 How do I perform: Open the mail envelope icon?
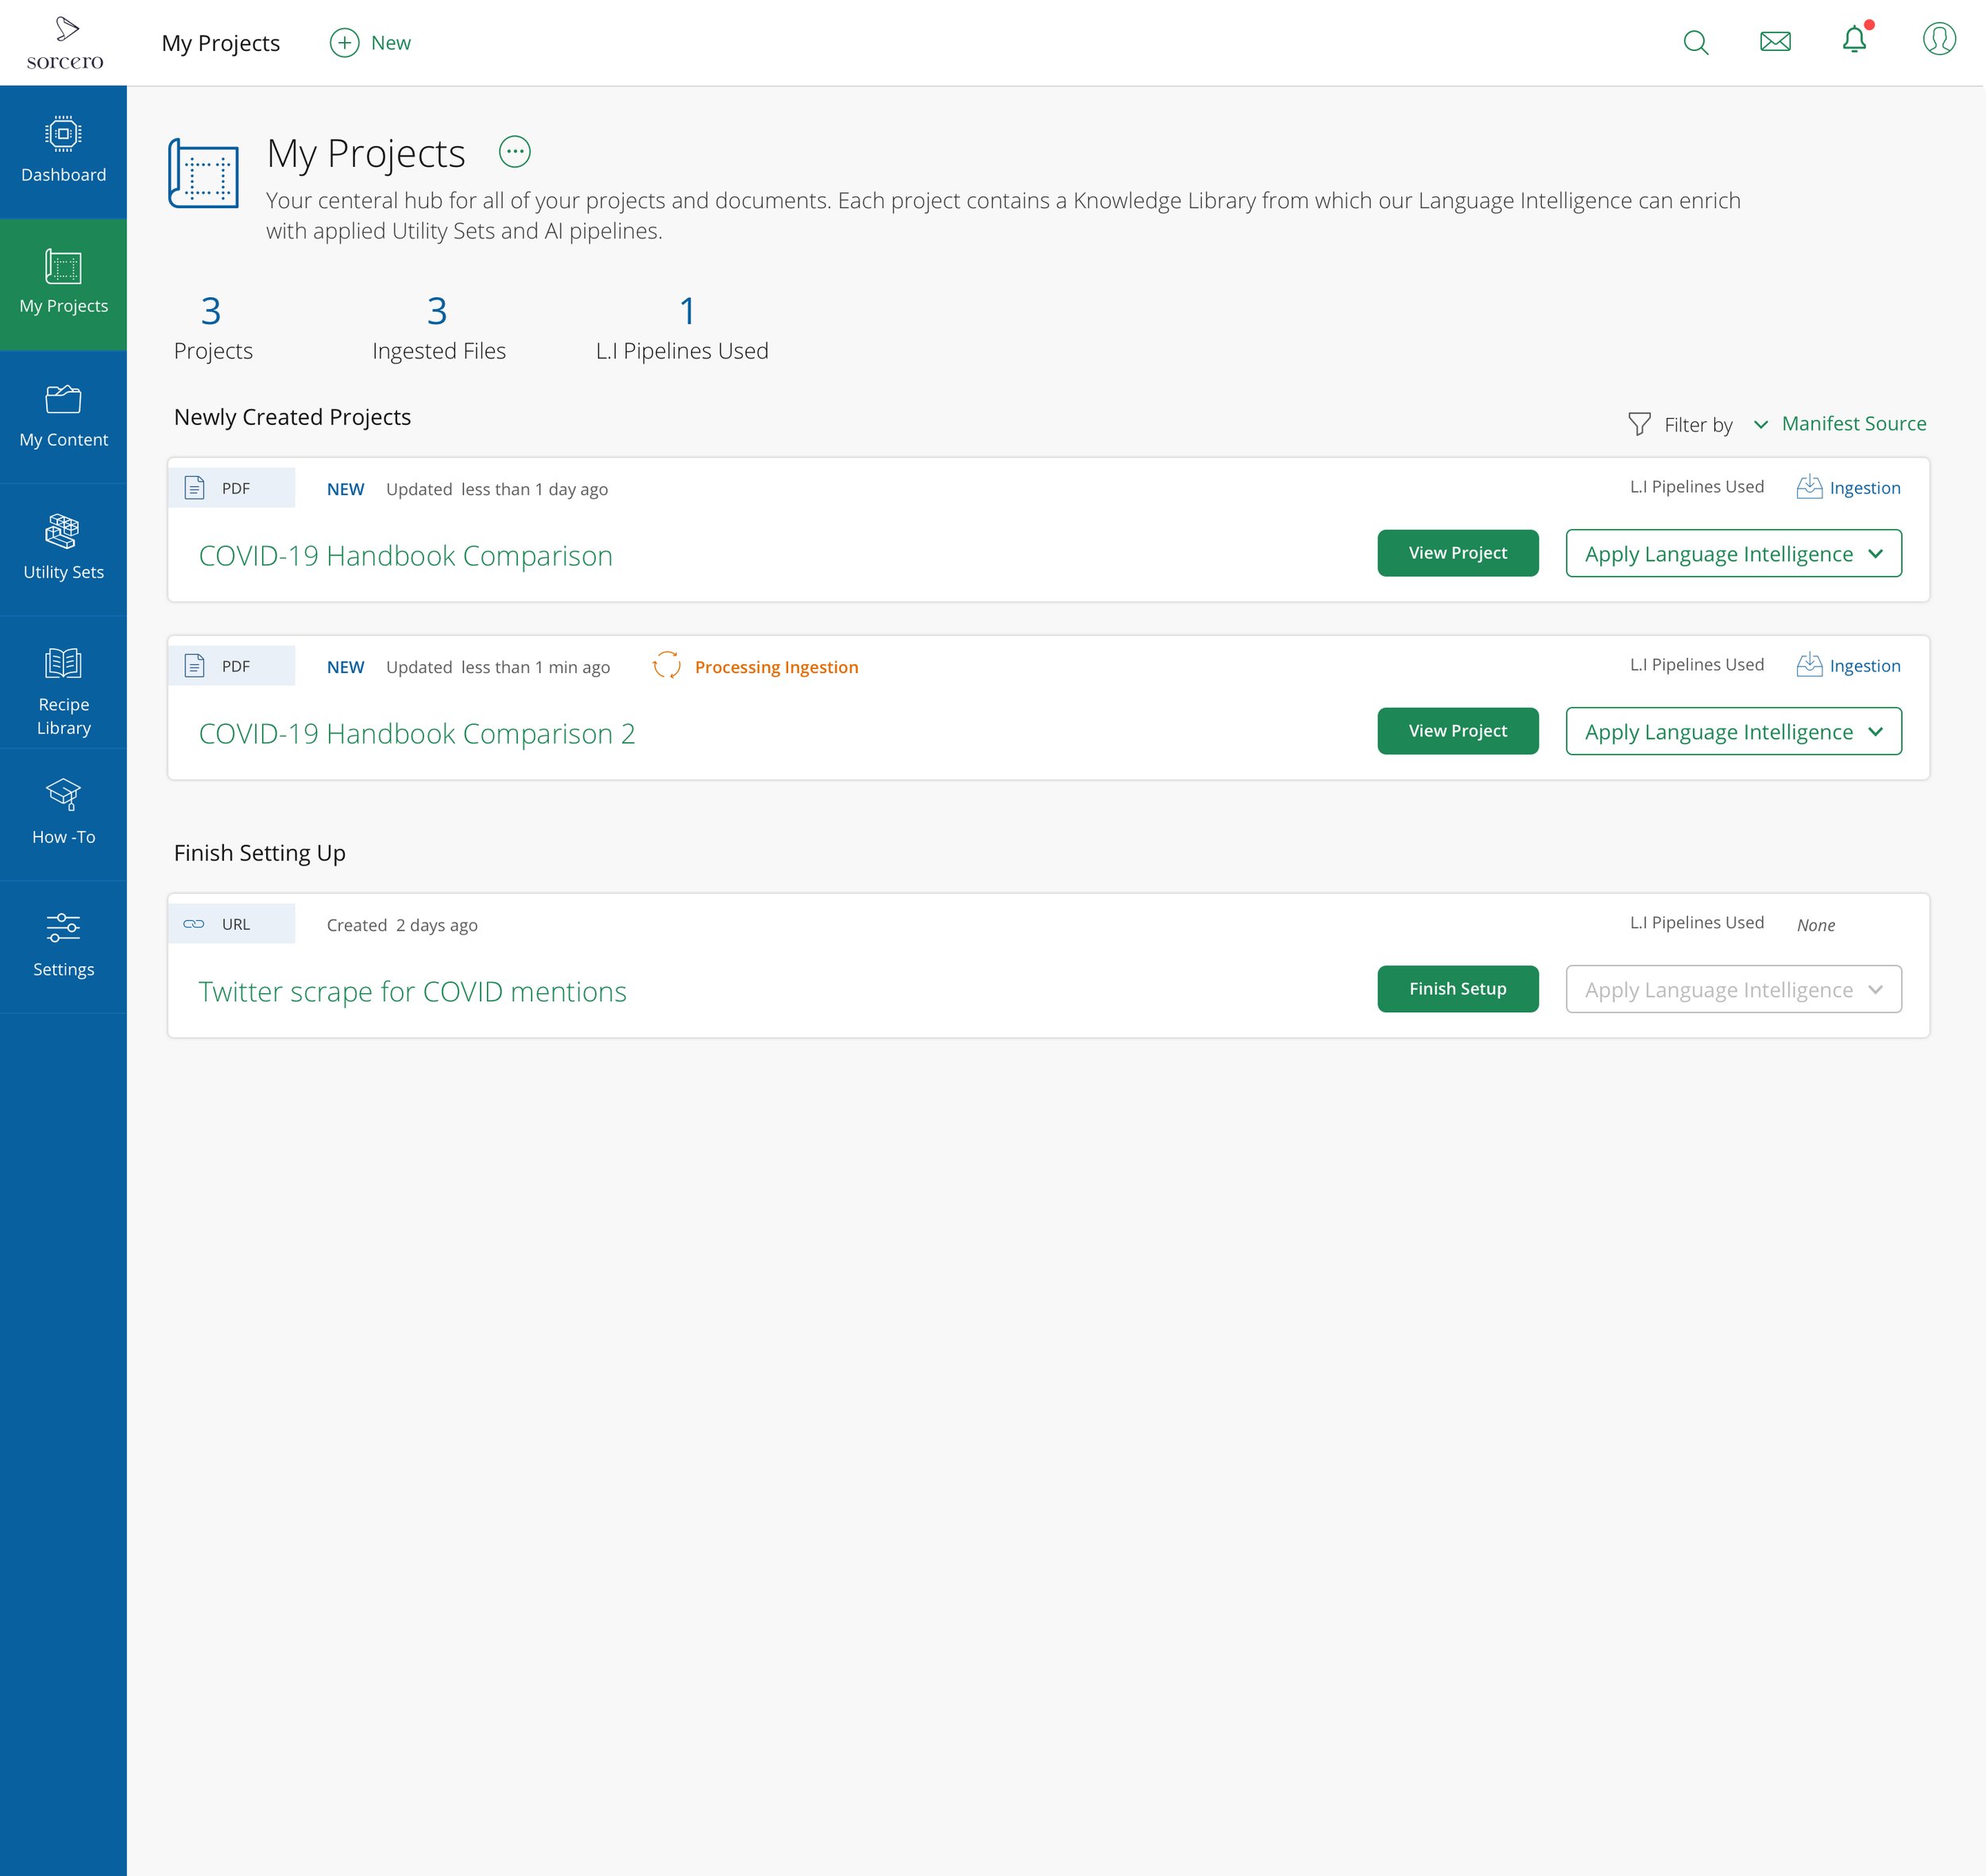pyautogui.click(x=1774, y=42)
